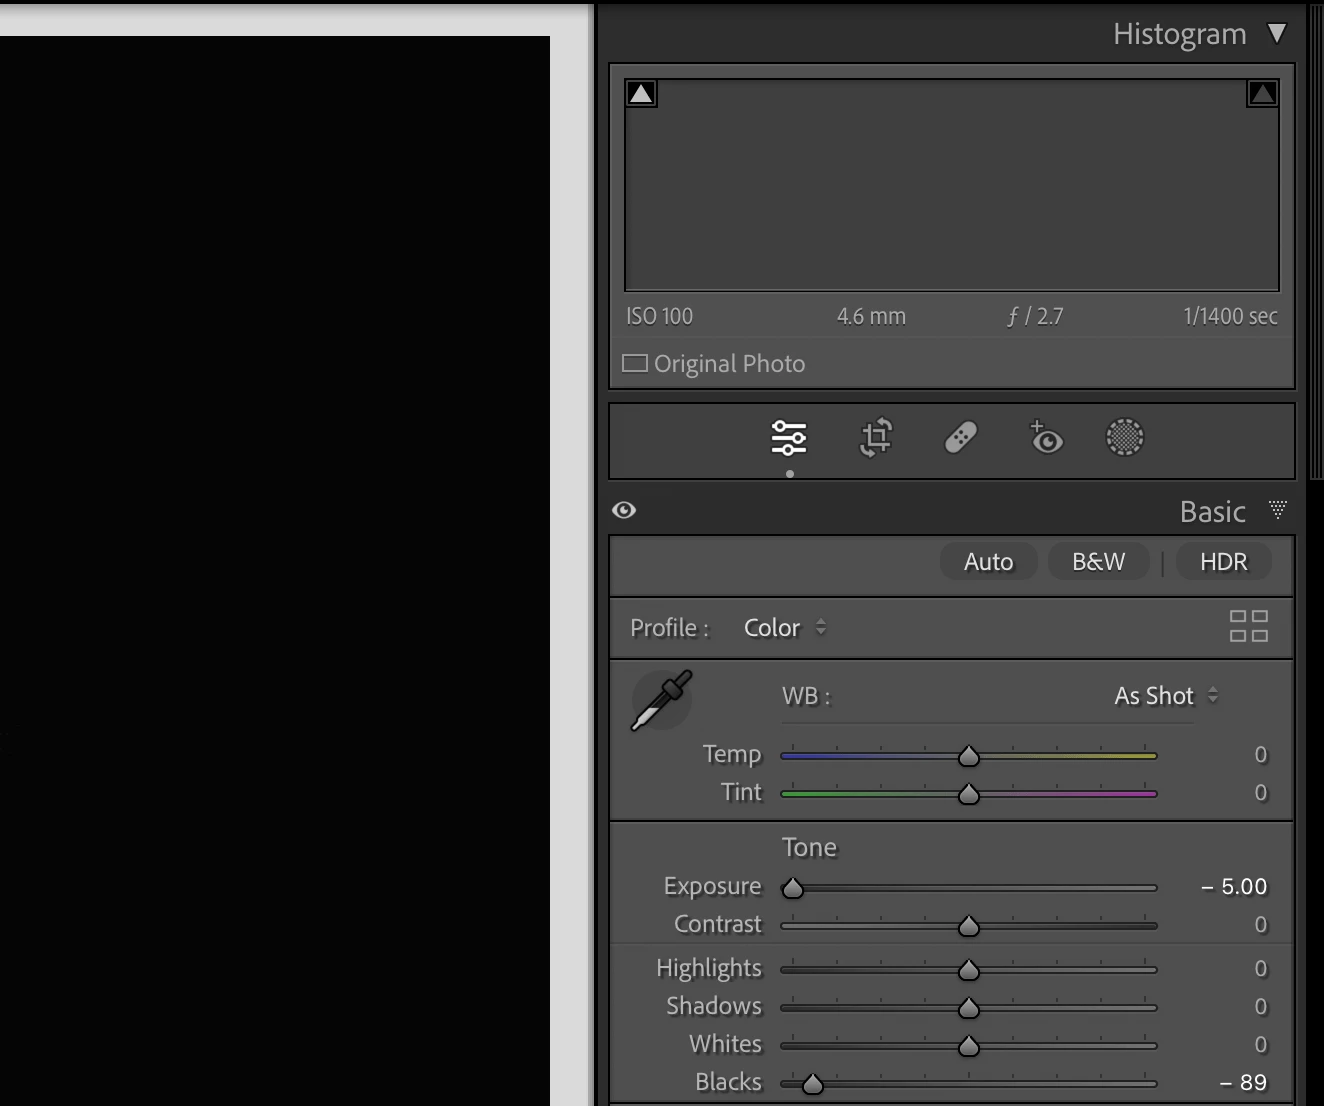Click the Blacks slider handle
This screenshot has height=1106, width=1324.
[x=813, y=1084]
